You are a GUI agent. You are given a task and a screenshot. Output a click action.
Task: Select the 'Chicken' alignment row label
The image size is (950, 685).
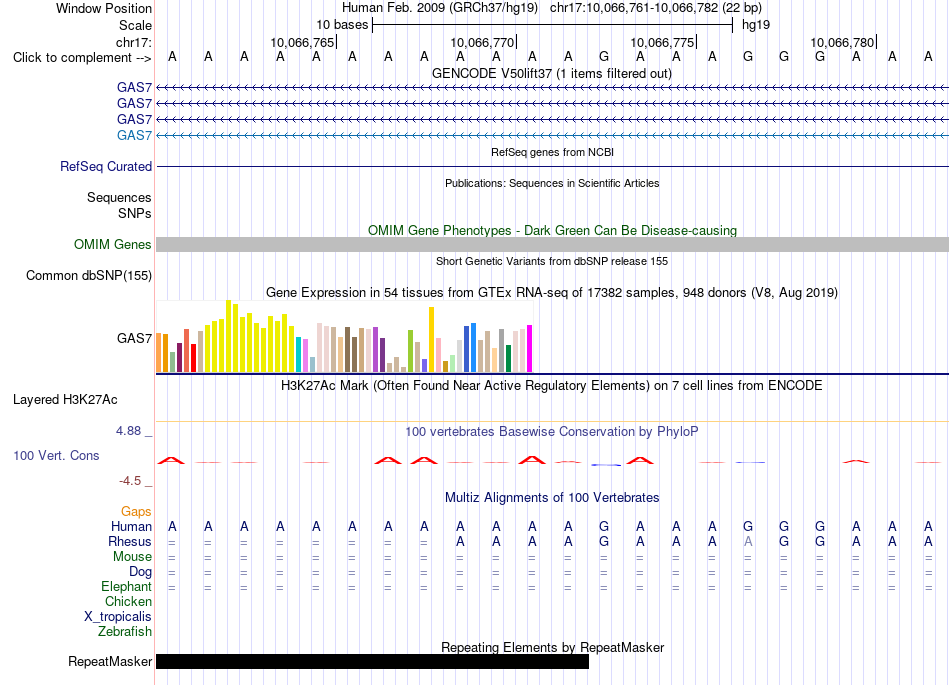point(128,601)
